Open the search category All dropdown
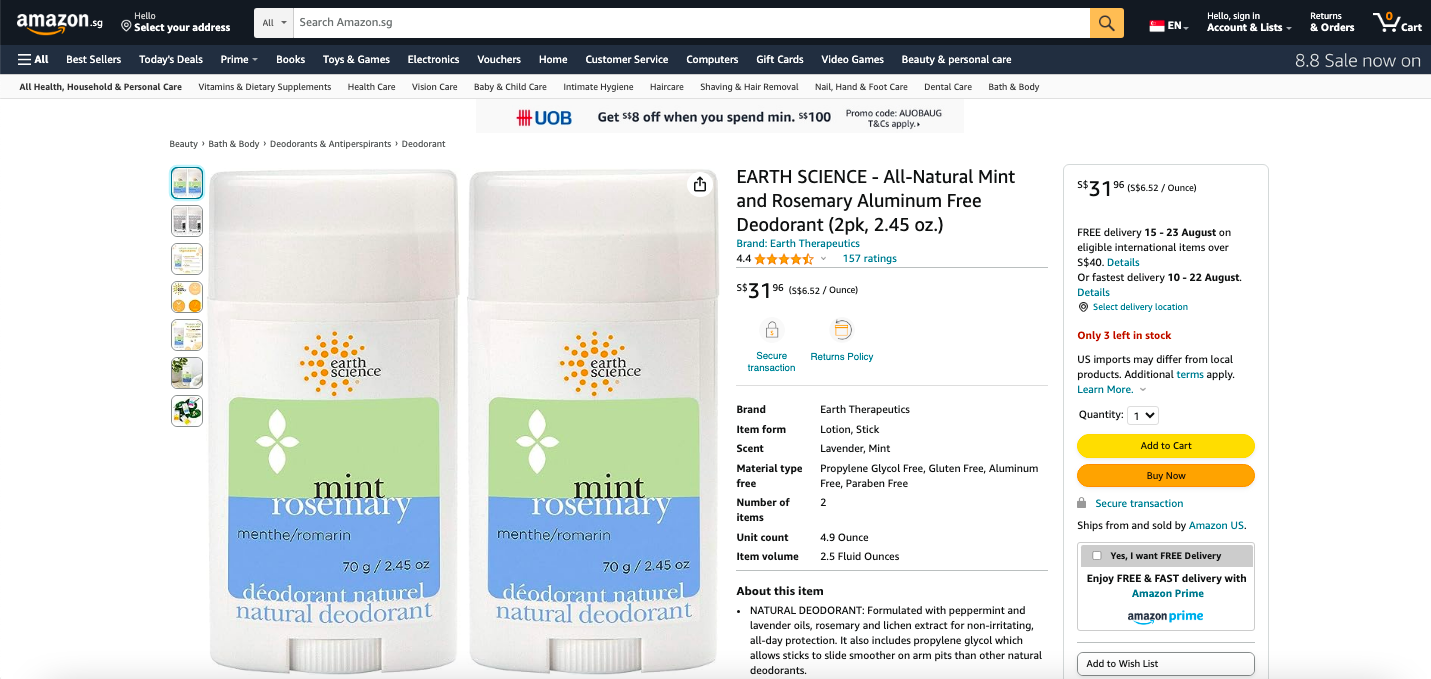This screenshot has height=679, width=1431. pyautogui.click(x=274, y=22)
